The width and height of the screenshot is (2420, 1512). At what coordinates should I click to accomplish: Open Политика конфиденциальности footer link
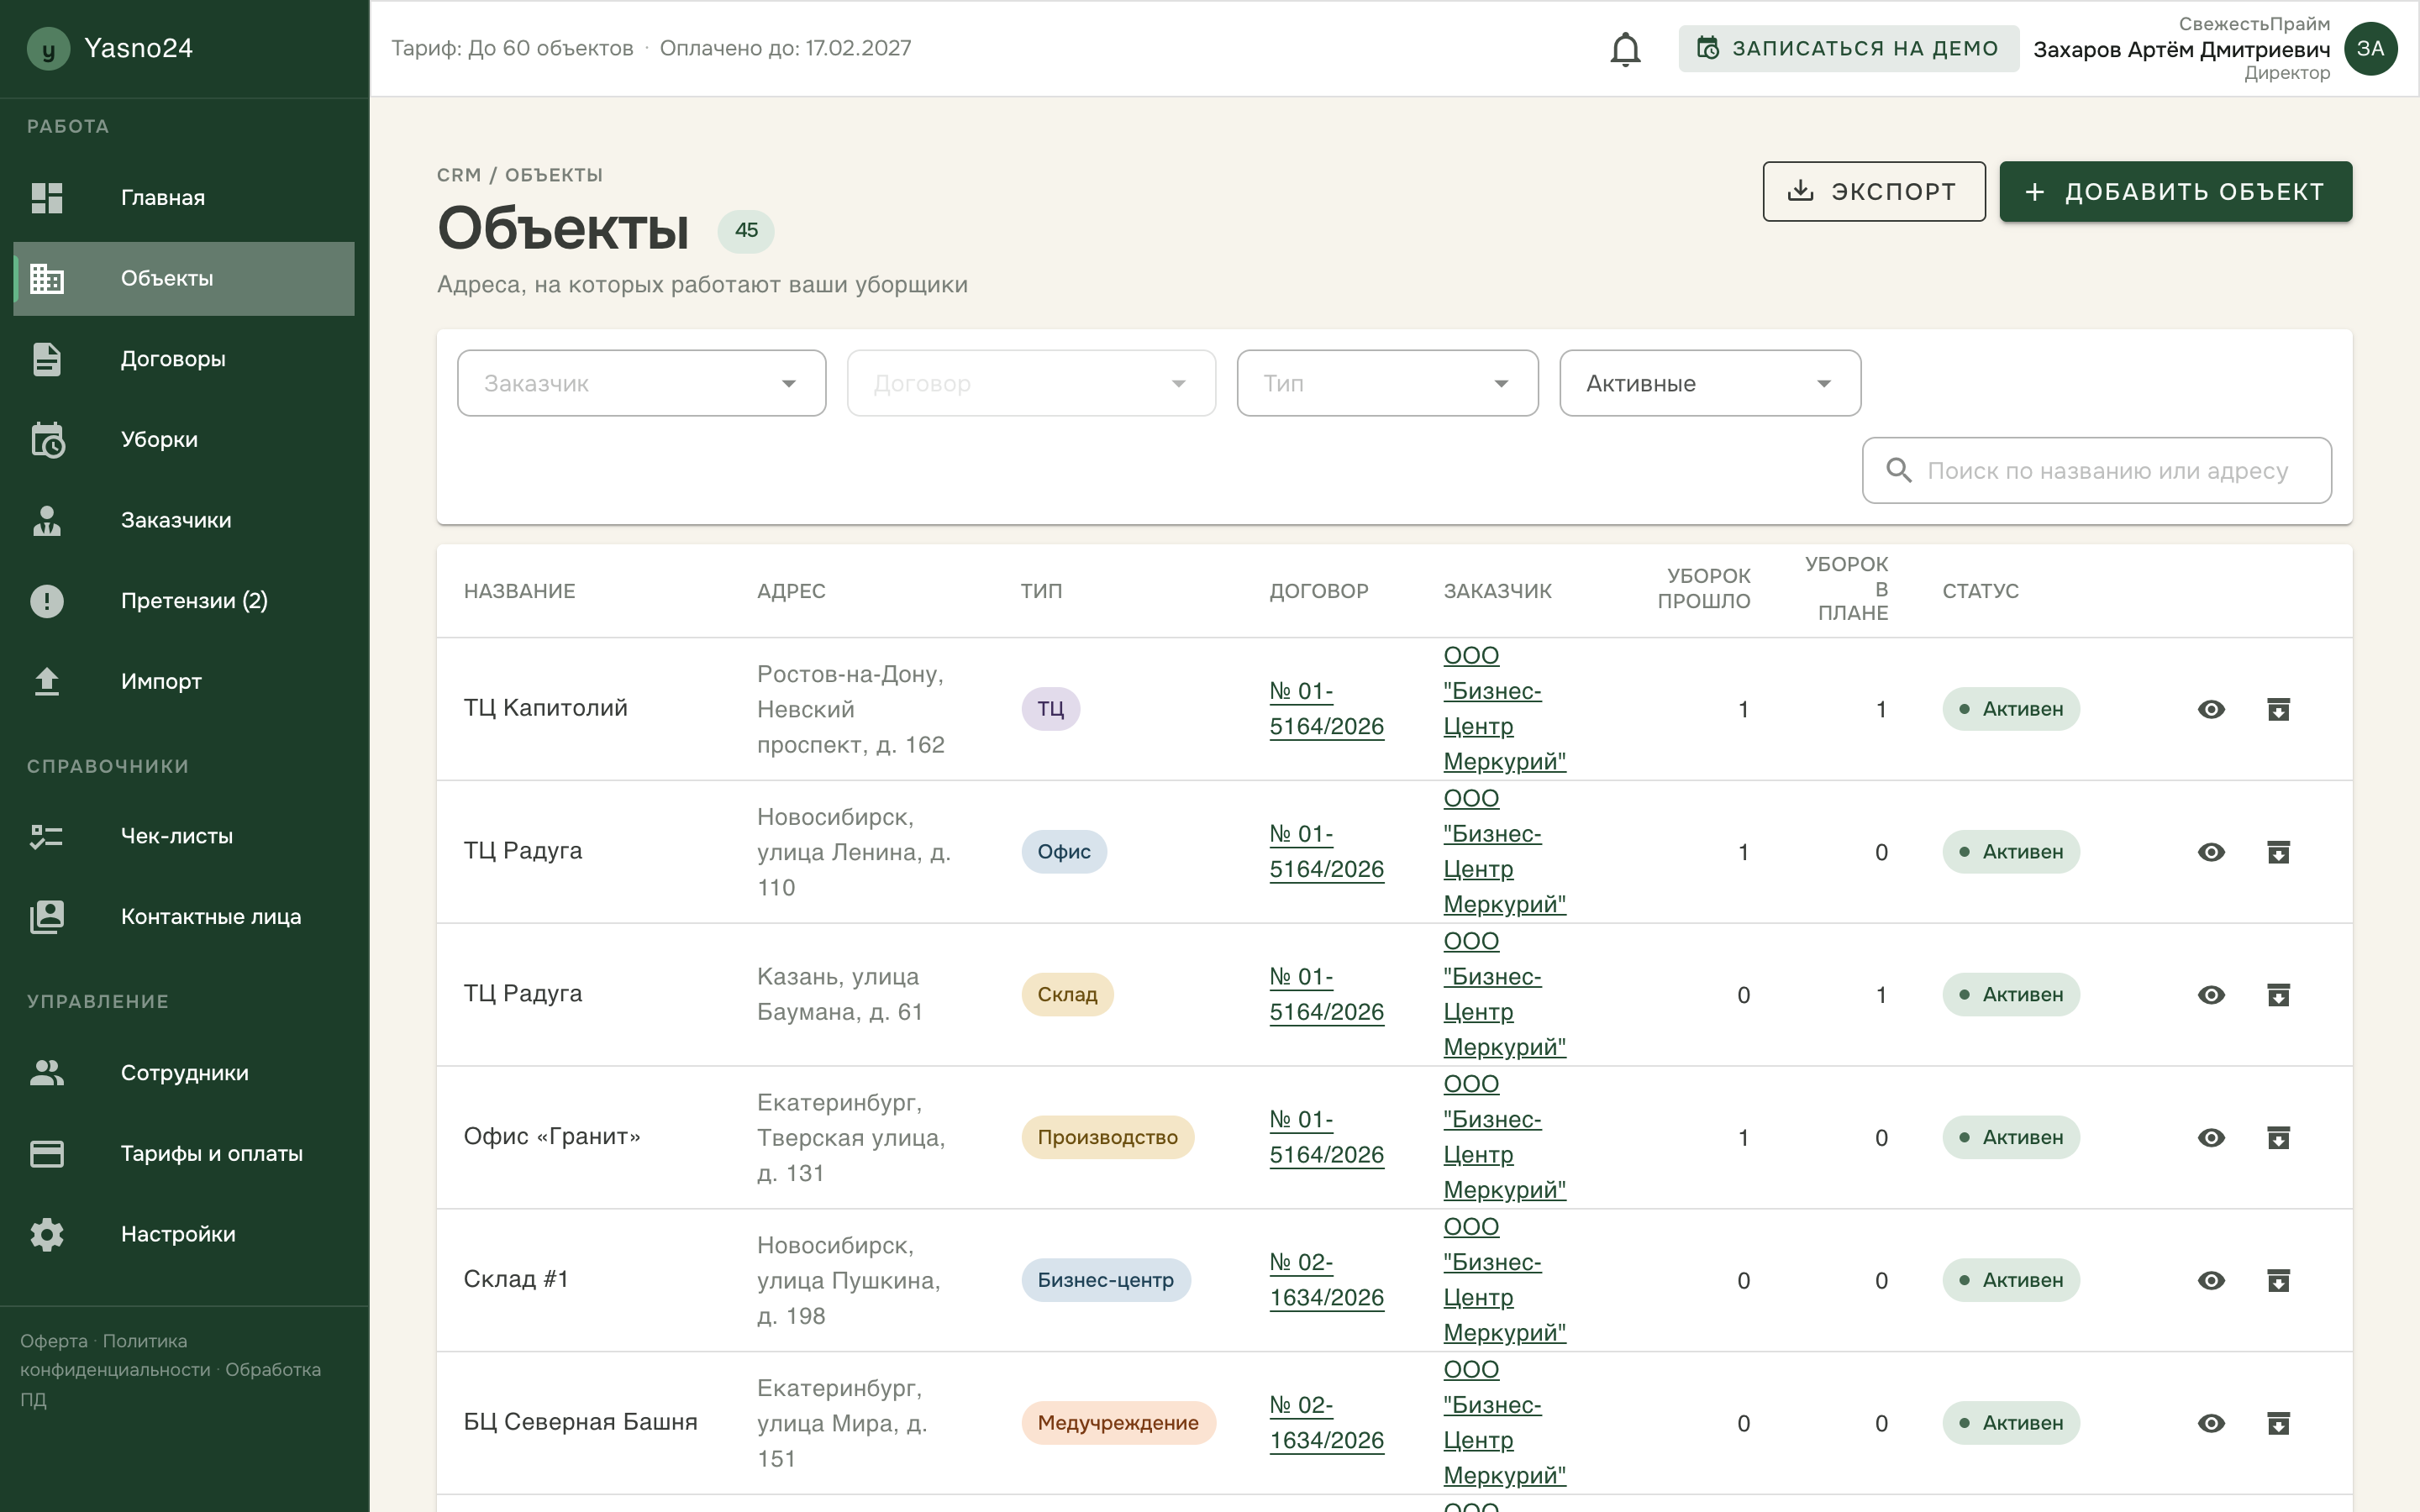pos(115,1355)
